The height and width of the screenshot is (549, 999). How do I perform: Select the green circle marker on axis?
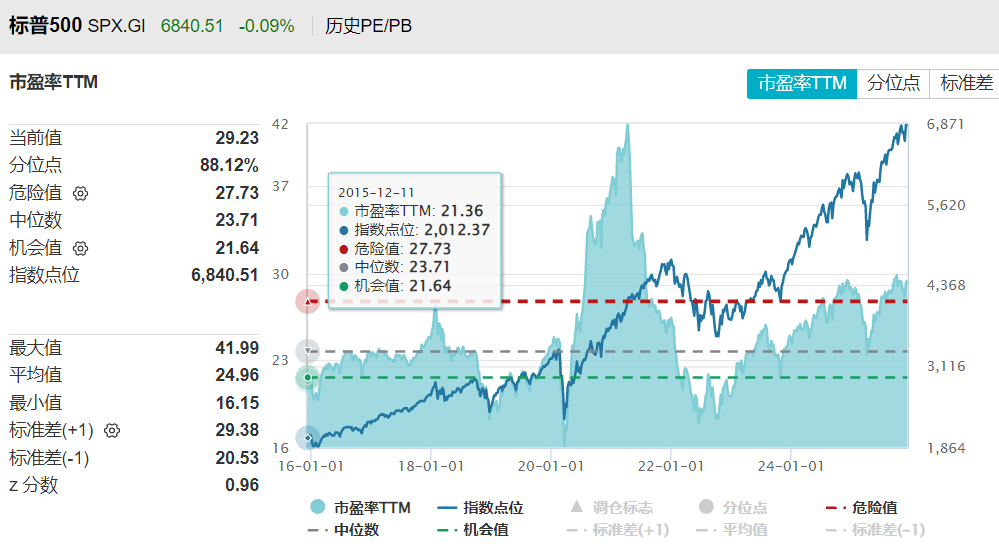pos(308,378)
